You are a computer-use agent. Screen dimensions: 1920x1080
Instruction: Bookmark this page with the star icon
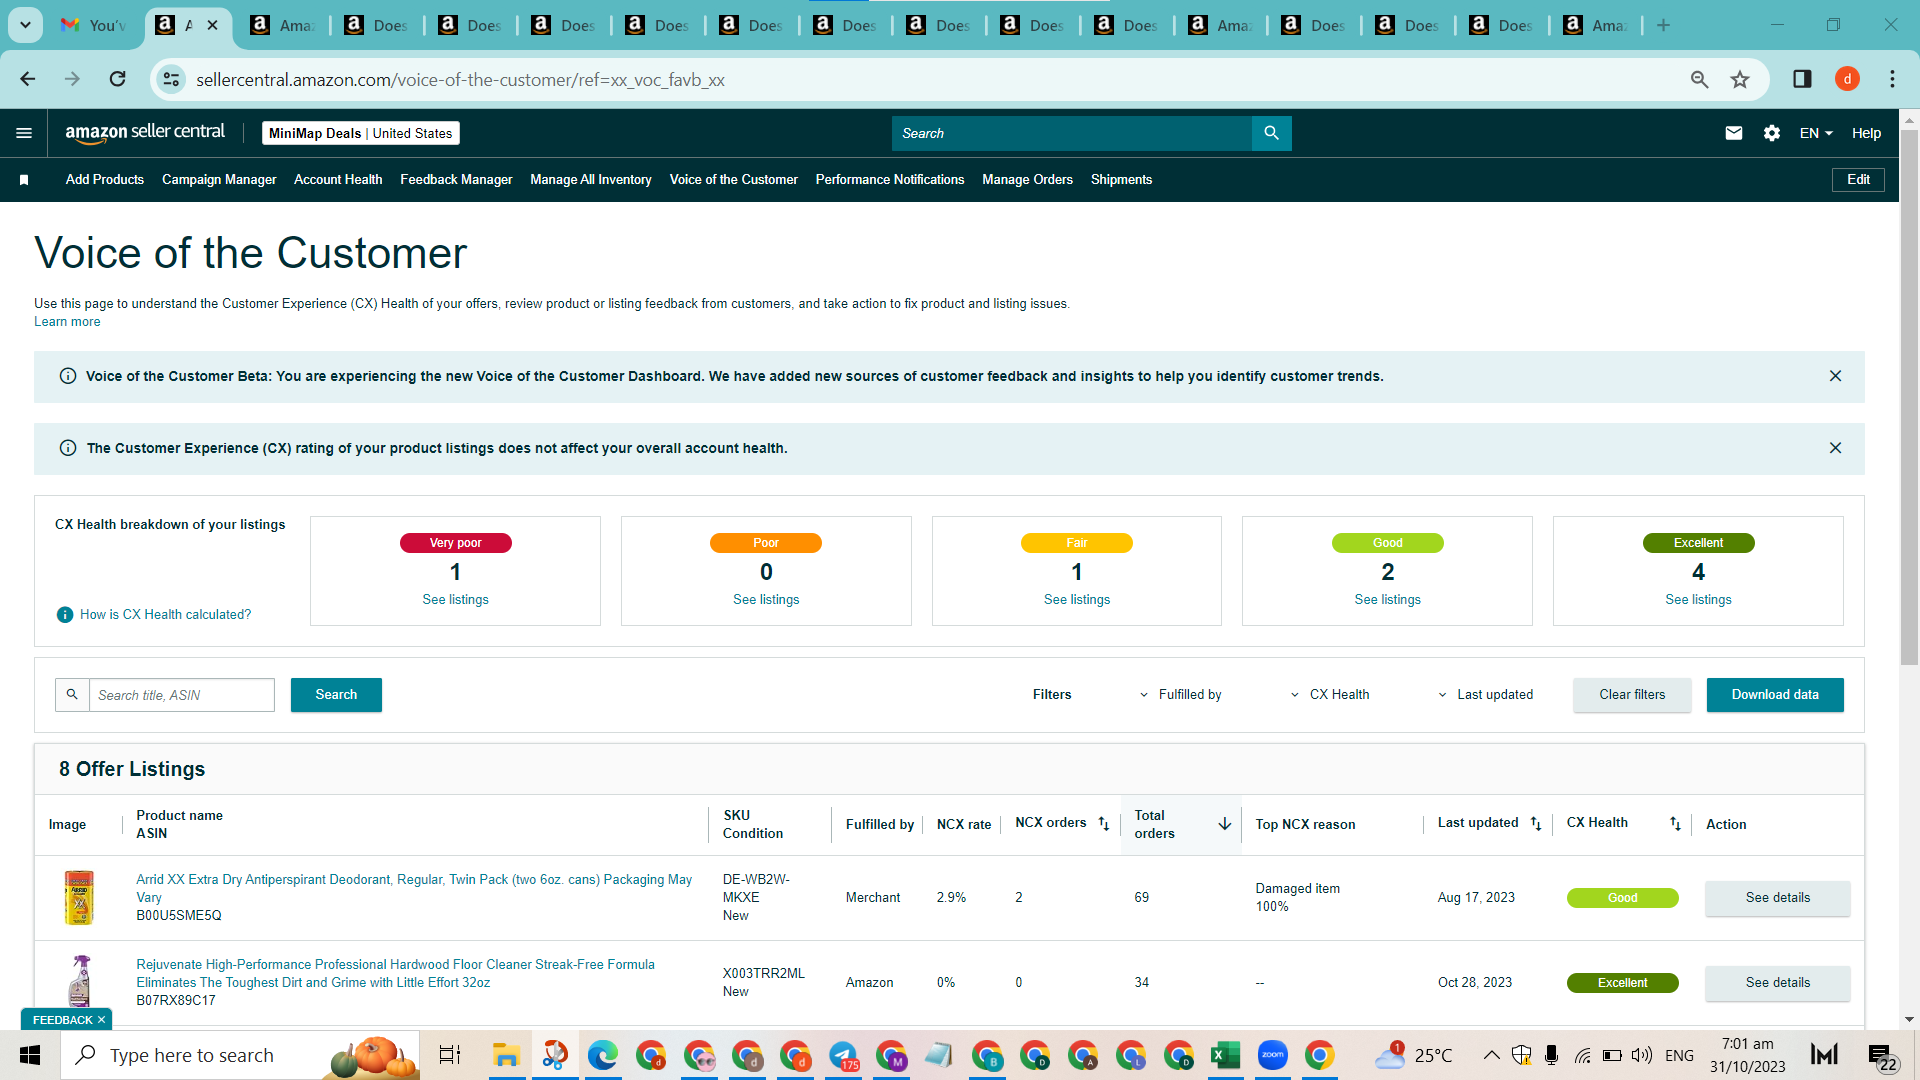point(1740,79)
